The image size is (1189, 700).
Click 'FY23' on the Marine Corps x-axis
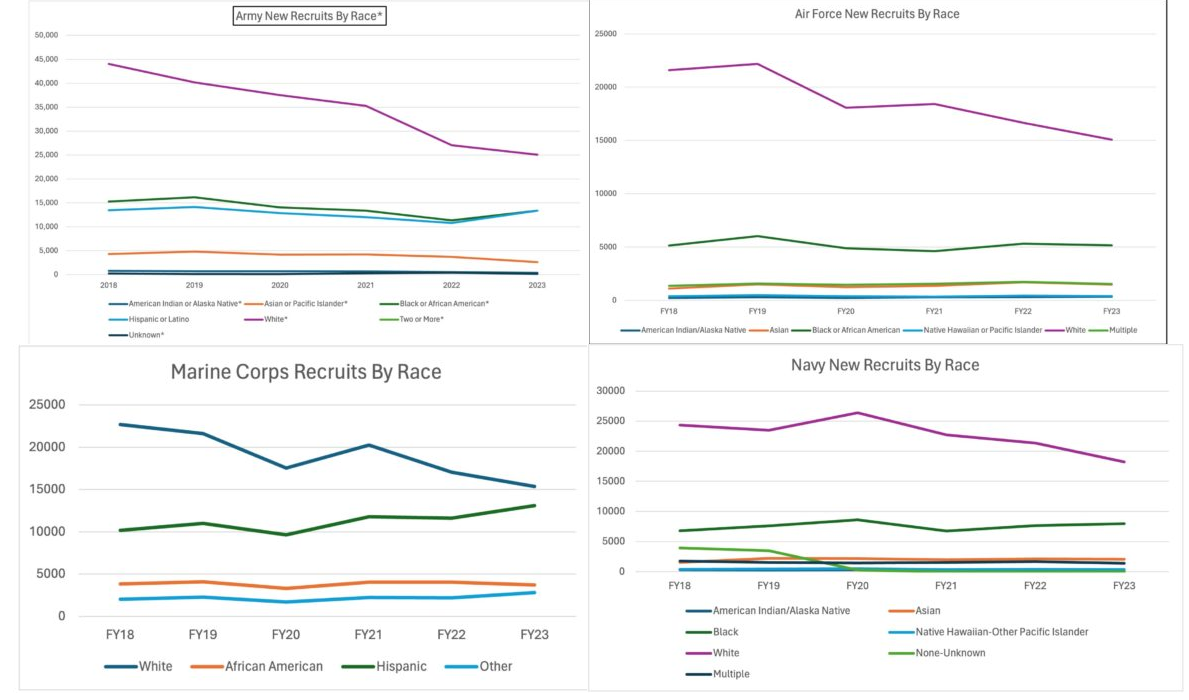[x=534, y=635]
